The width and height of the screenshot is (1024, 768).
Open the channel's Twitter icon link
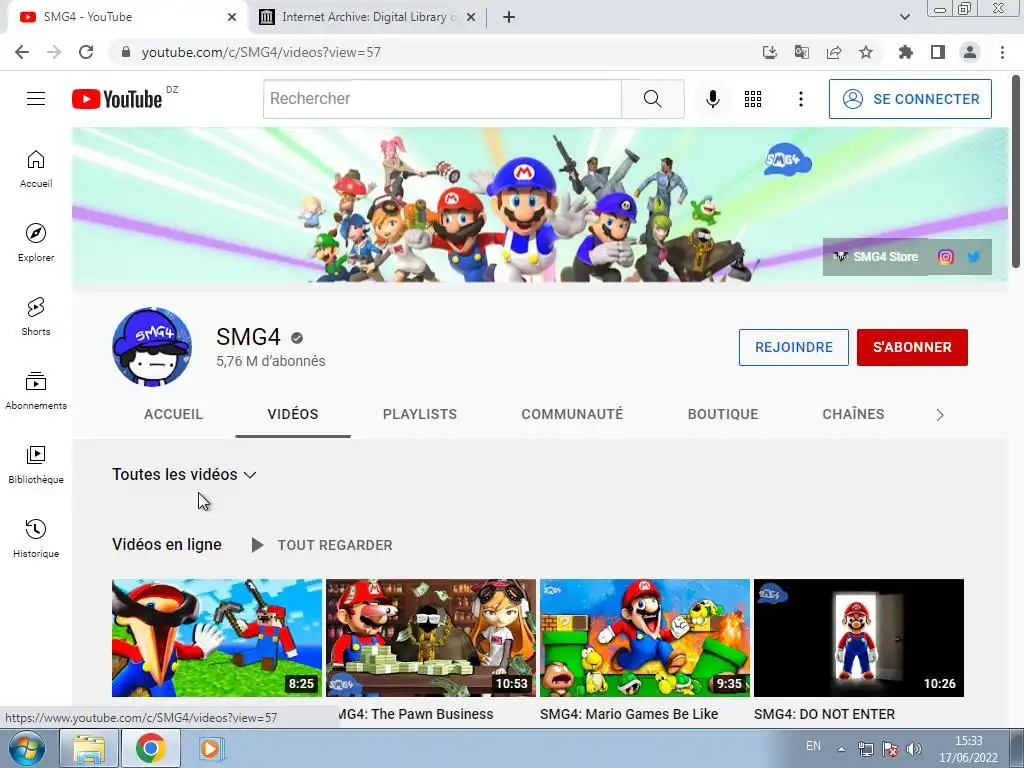pyautogui.click(x=974, y=257)
